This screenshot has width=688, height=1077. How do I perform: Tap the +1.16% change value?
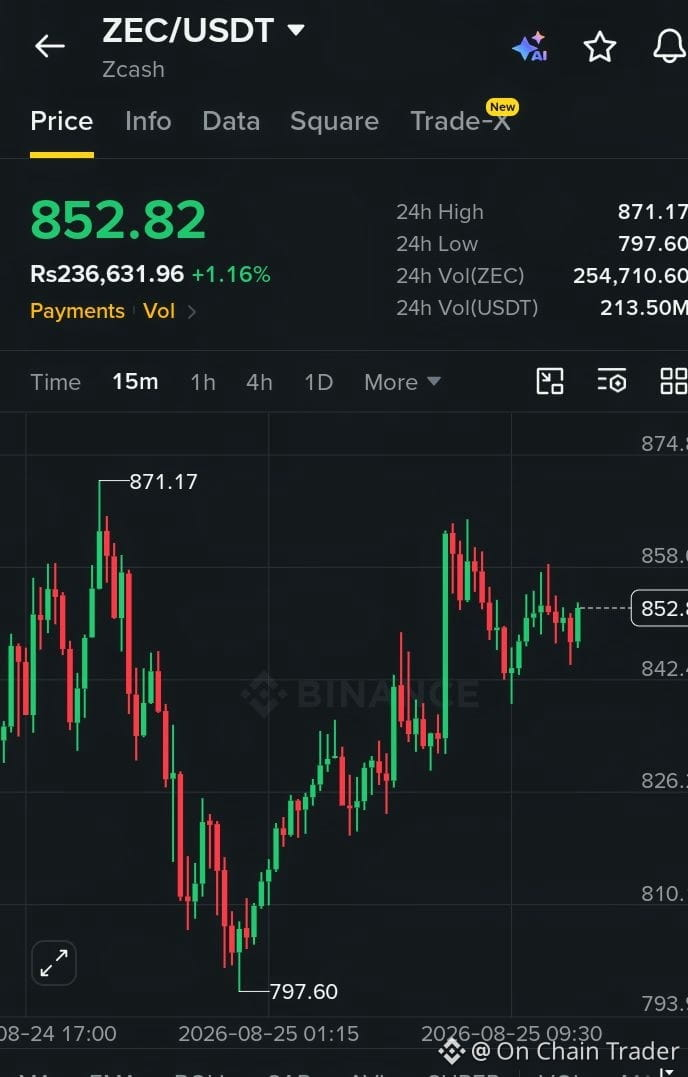231,275
